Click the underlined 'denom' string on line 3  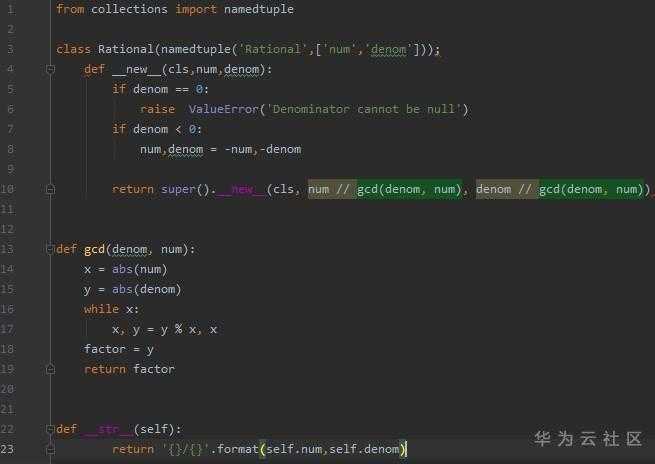coord(388,49)
